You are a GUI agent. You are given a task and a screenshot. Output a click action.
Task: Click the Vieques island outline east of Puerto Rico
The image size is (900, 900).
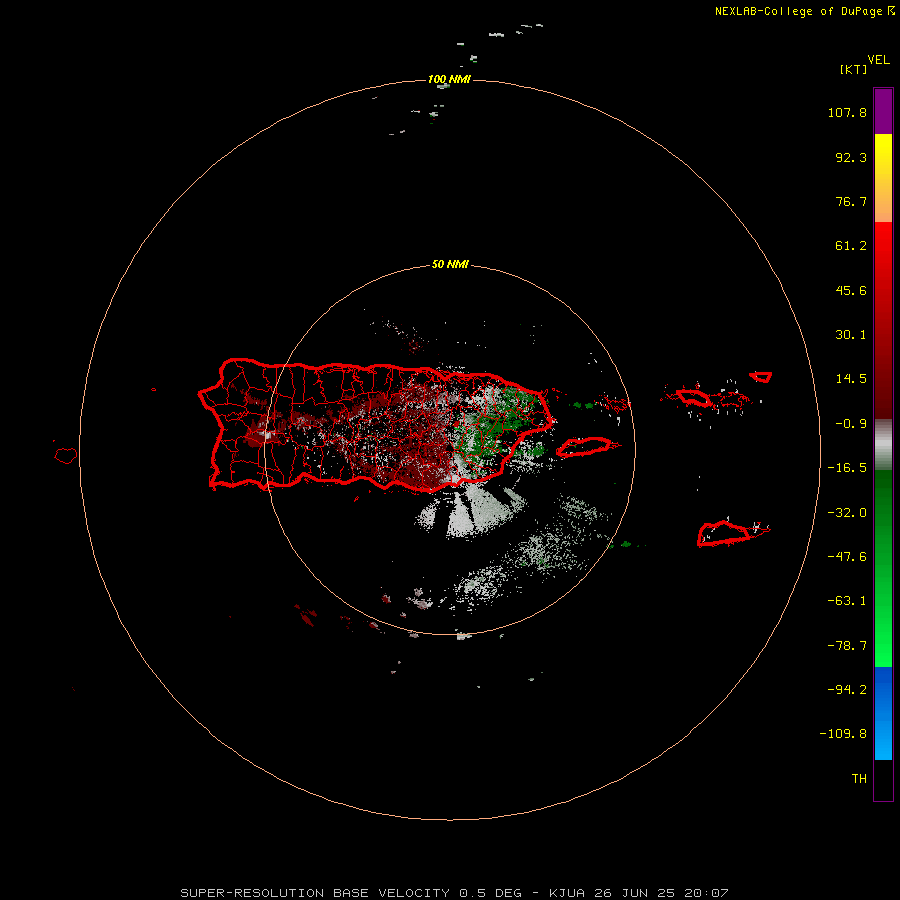pyautogui.click(x=584, y=447)
